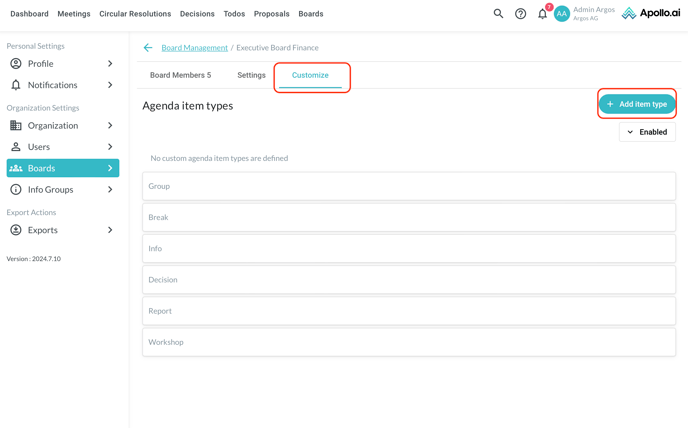Click the Exports download icon in sidebar
Viewport: 688px width, 428px height.
[x=16, y=230]
